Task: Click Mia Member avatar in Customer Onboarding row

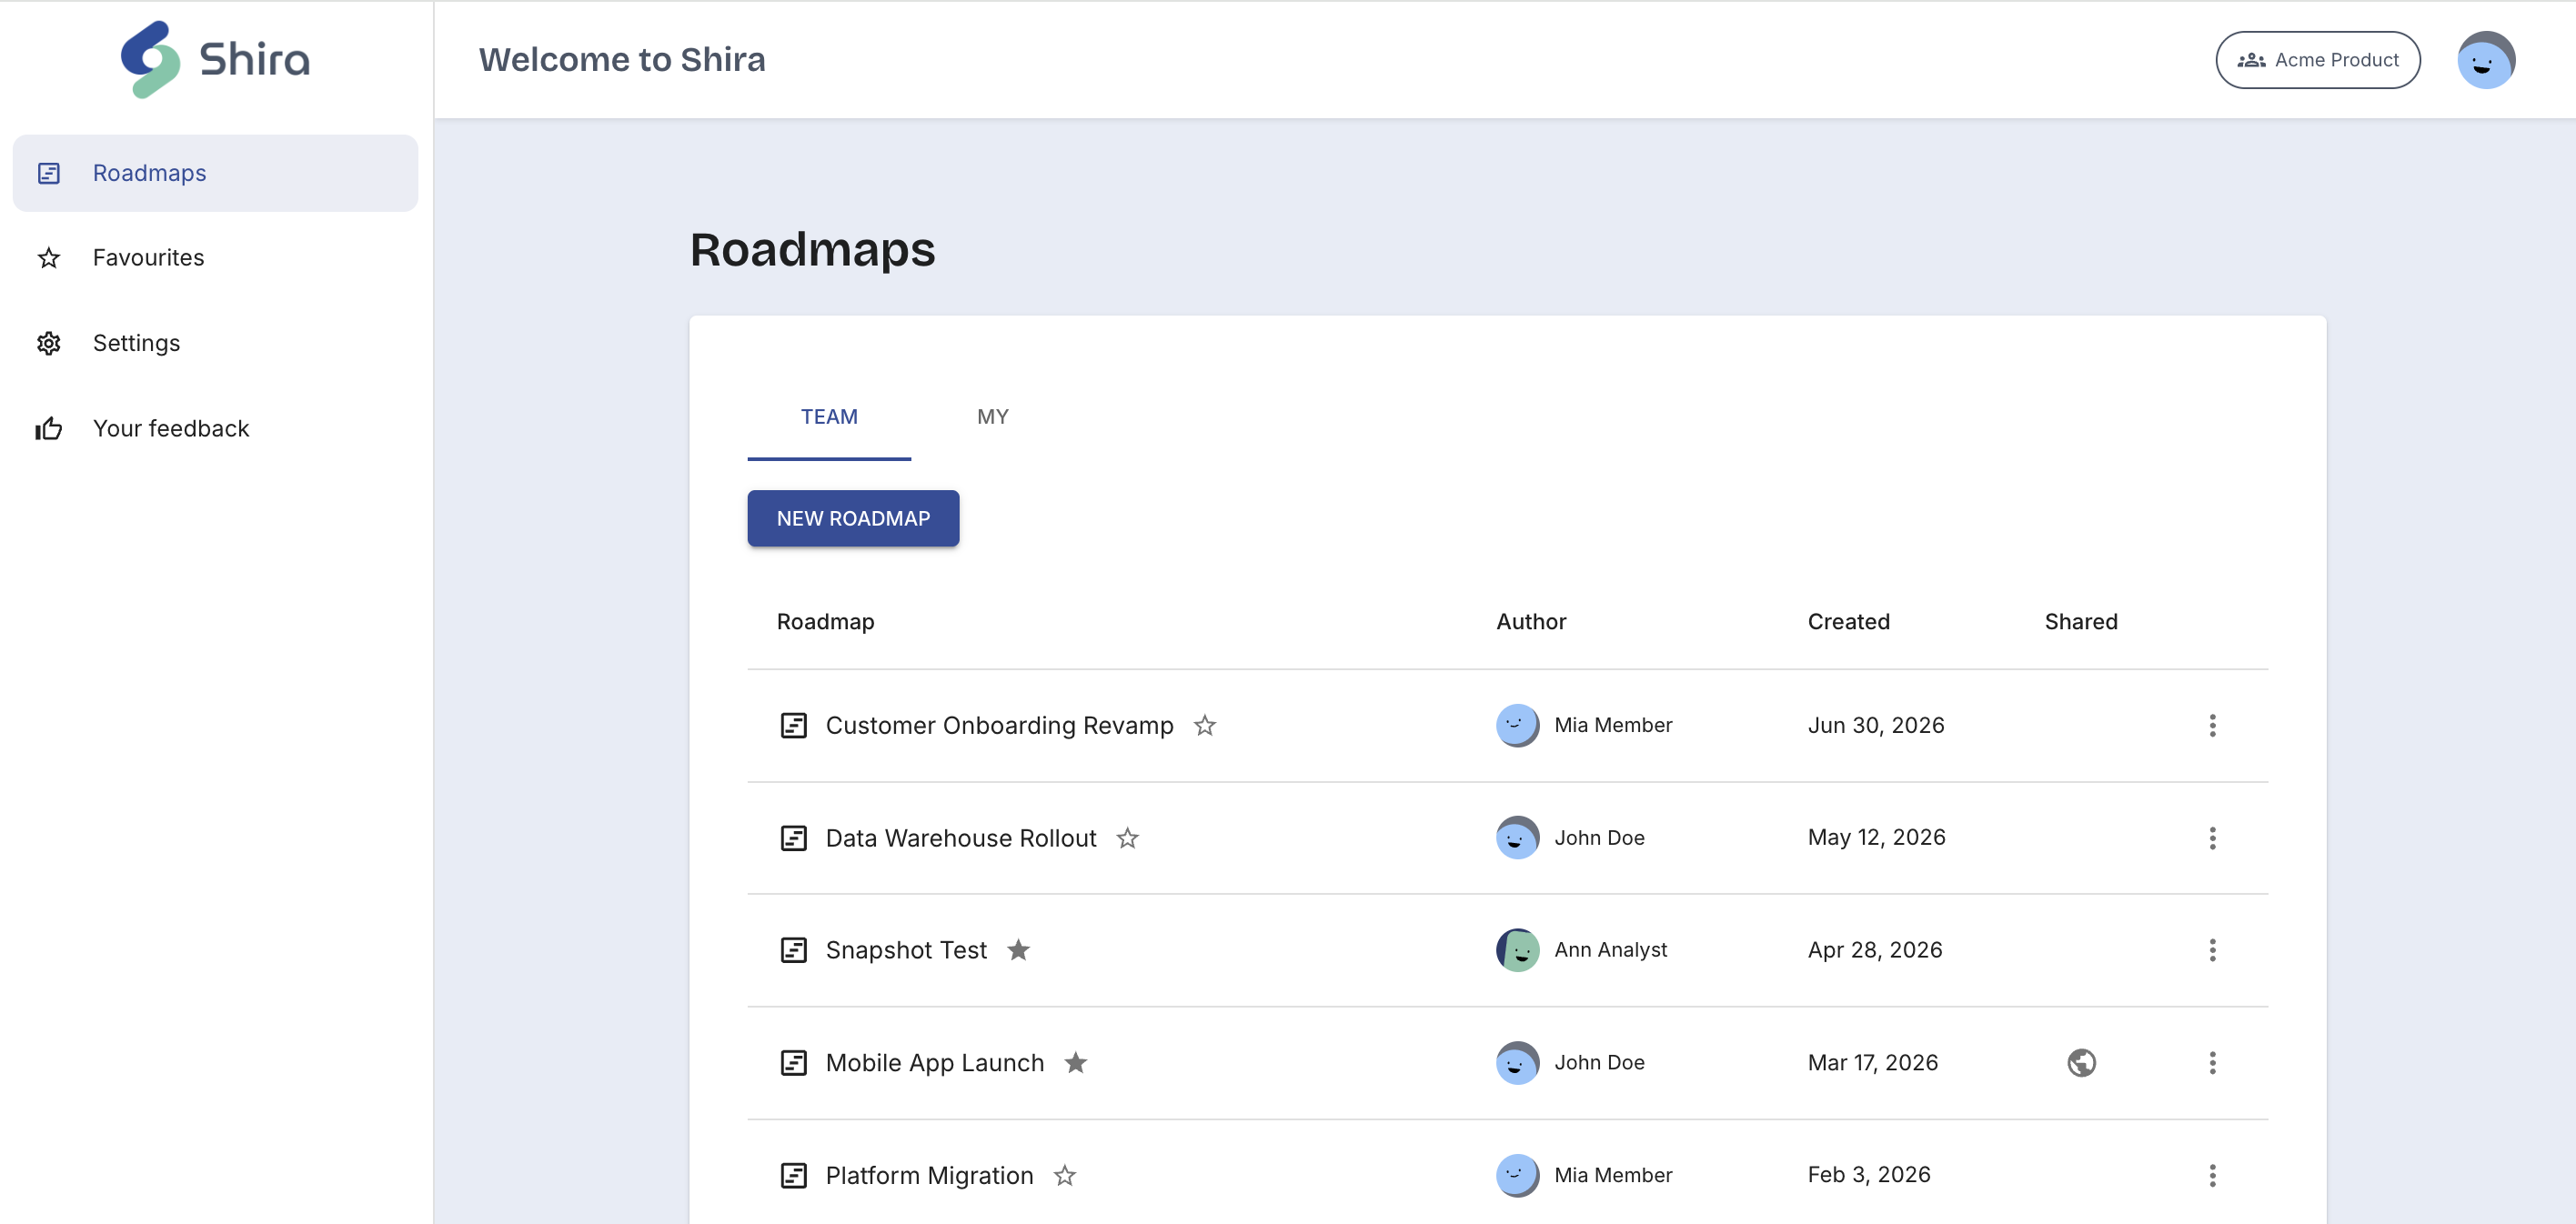Action: (1517, 725)
